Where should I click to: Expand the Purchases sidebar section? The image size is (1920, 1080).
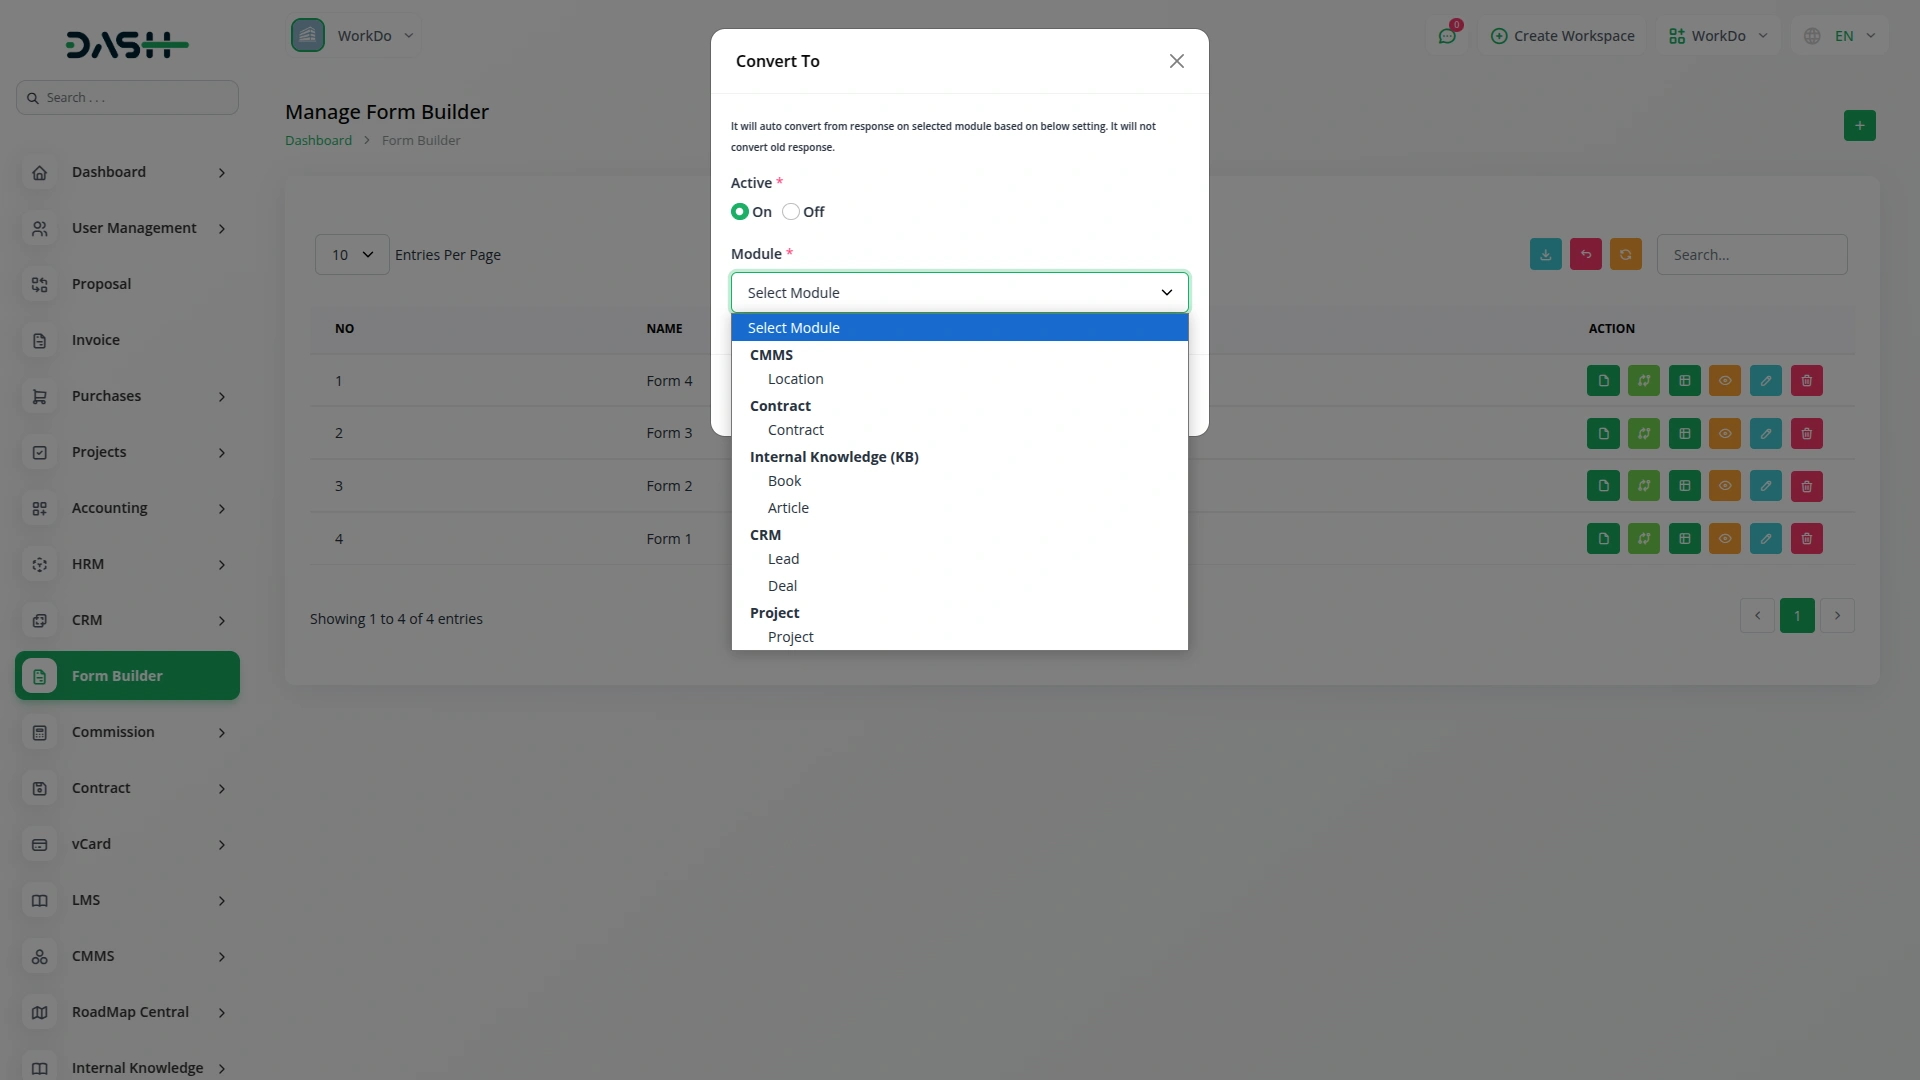tap(127, 396)
